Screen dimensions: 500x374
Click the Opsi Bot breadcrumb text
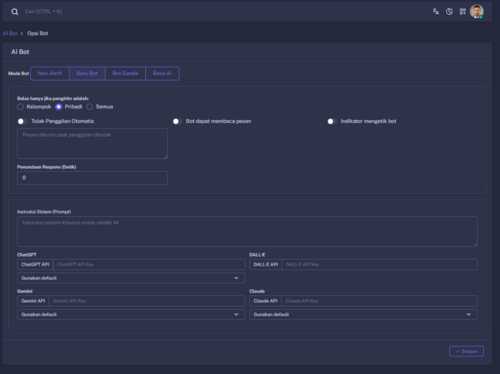[38, 33]
